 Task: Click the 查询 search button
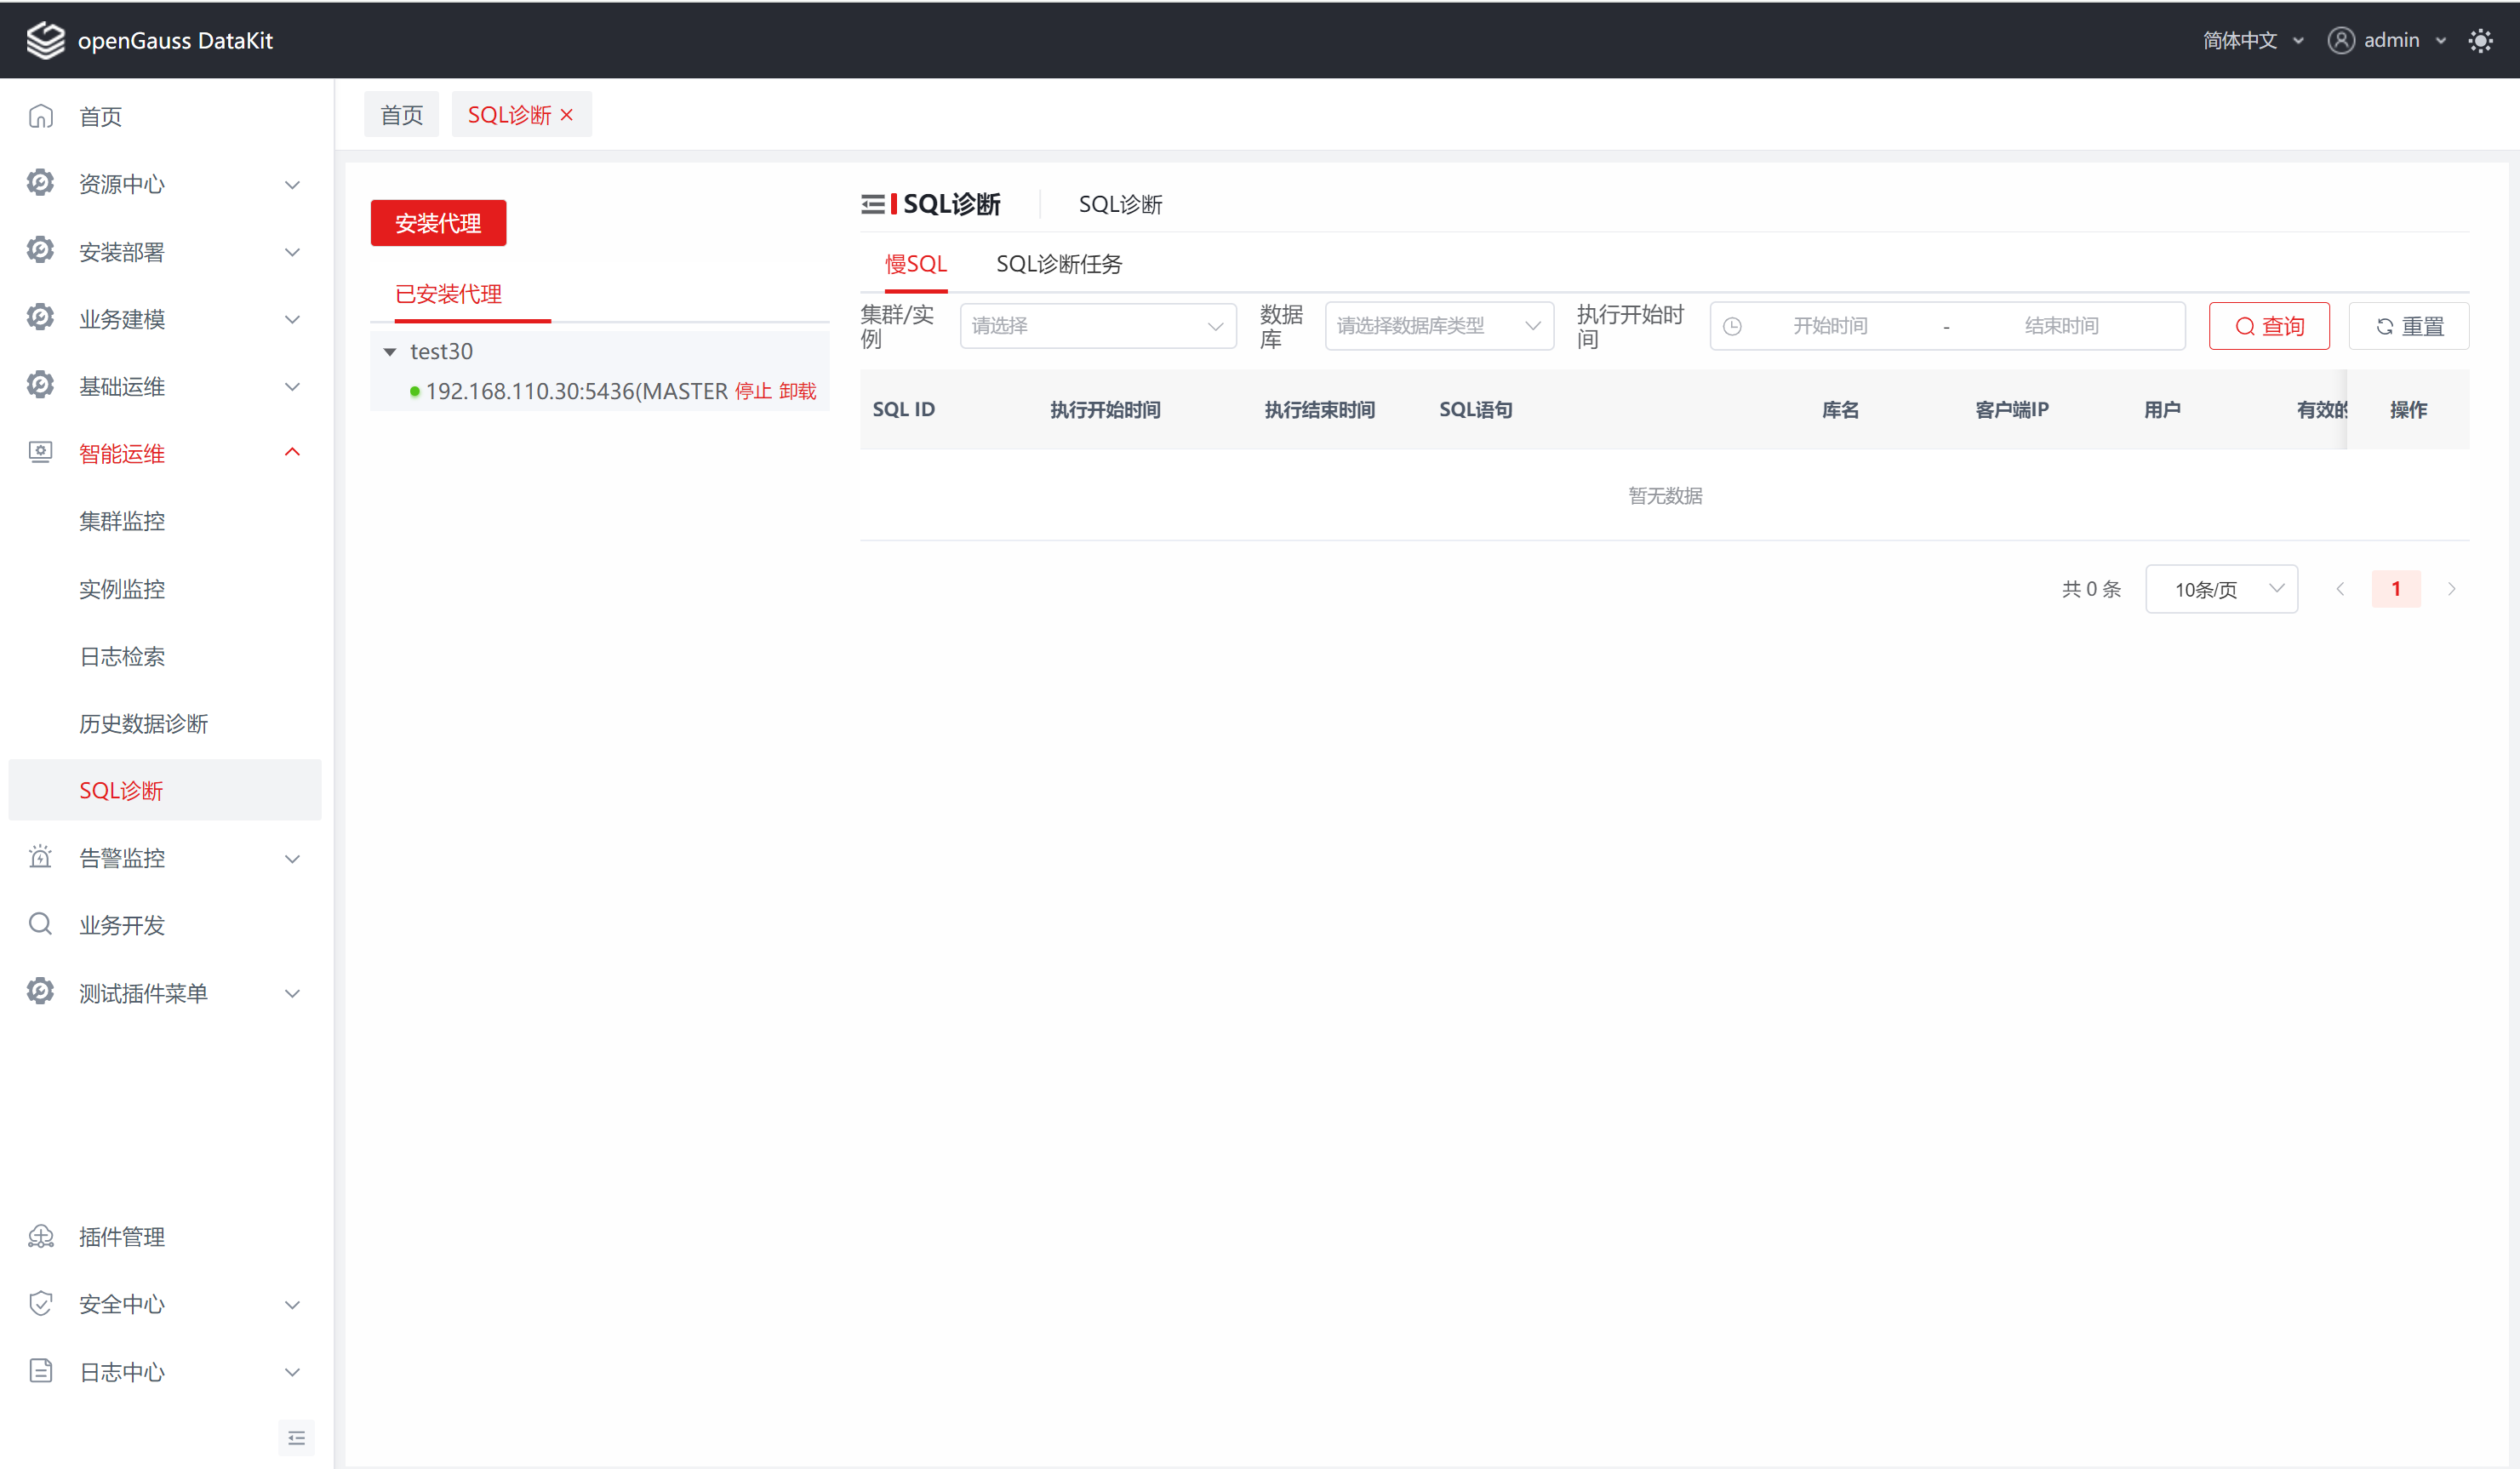pyautogui.click(x=2268, y=326)
